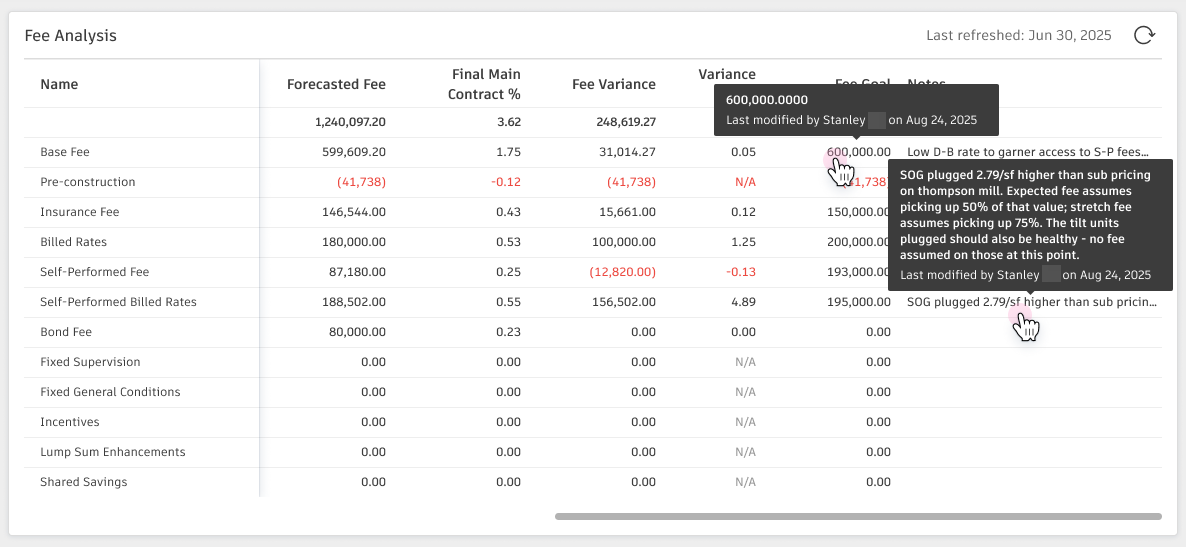Click Self-Performed Billed Rates forecast 188,502.00
The height and width of the screenshot is (547, 1186).
coord(353,302)
